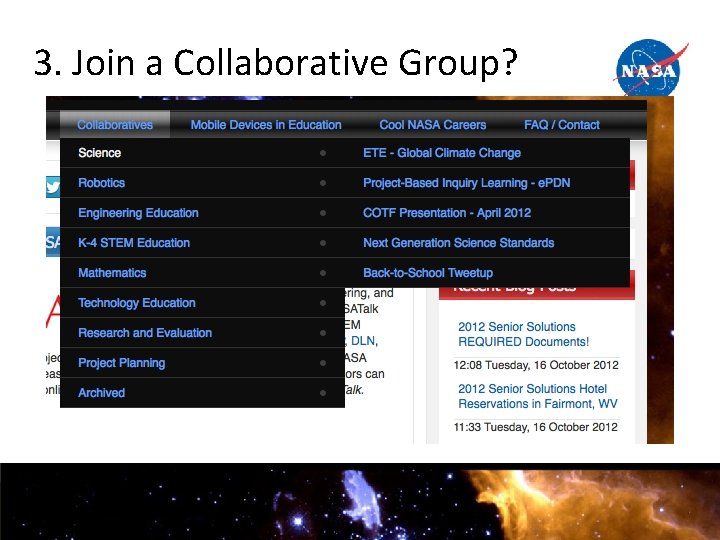Expand submenu dot beside Mathematics
This screenshot has width=720, height=540.
click(323, 273)
